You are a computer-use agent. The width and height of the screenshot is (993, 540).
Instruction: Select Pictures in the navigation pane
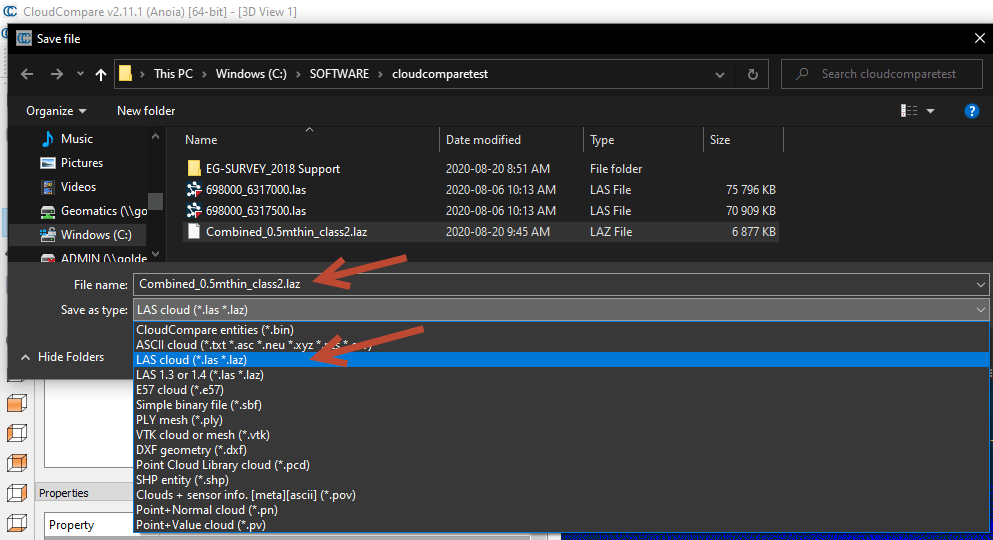point(82,163)
